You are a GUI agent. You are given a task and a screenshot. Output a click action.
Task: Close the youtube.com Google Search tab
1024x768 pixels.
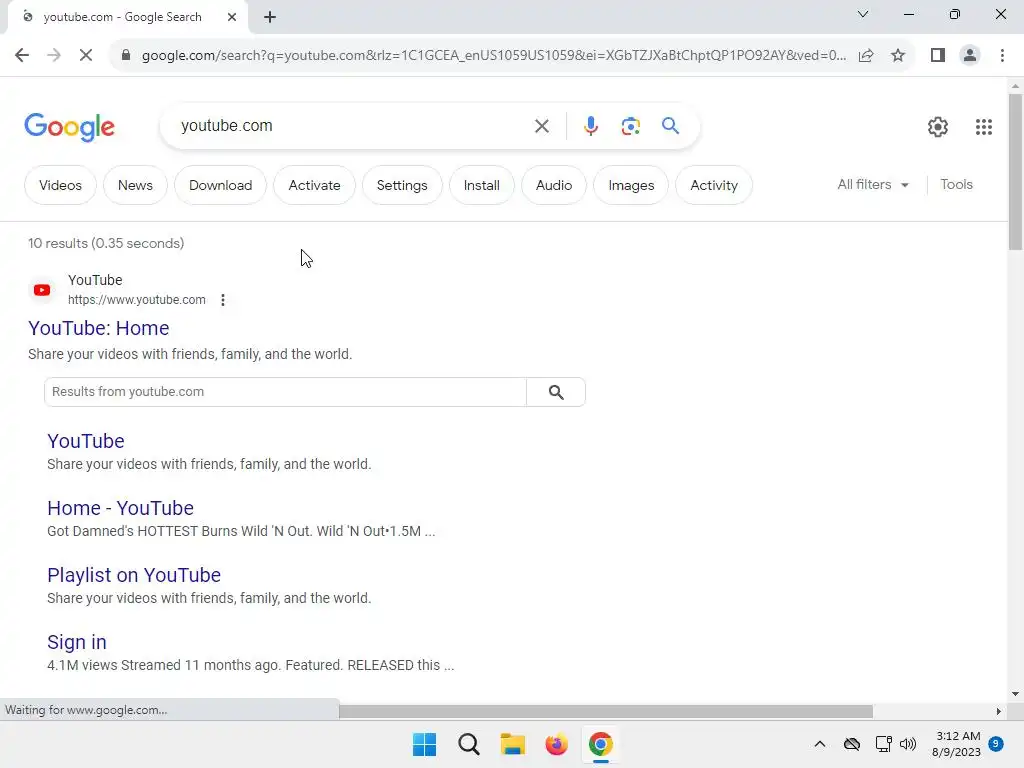pyautogui.click(x=232, y=17)
